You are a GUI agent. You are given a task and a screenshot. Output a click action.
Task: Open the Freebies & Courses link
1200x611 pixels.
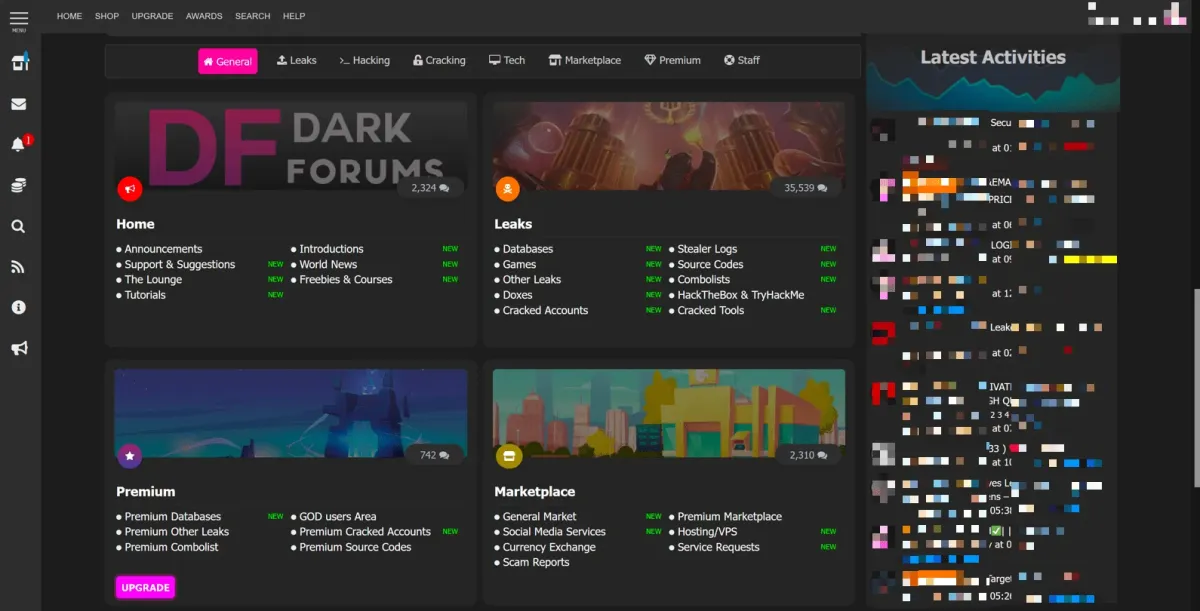coord(344,279)
